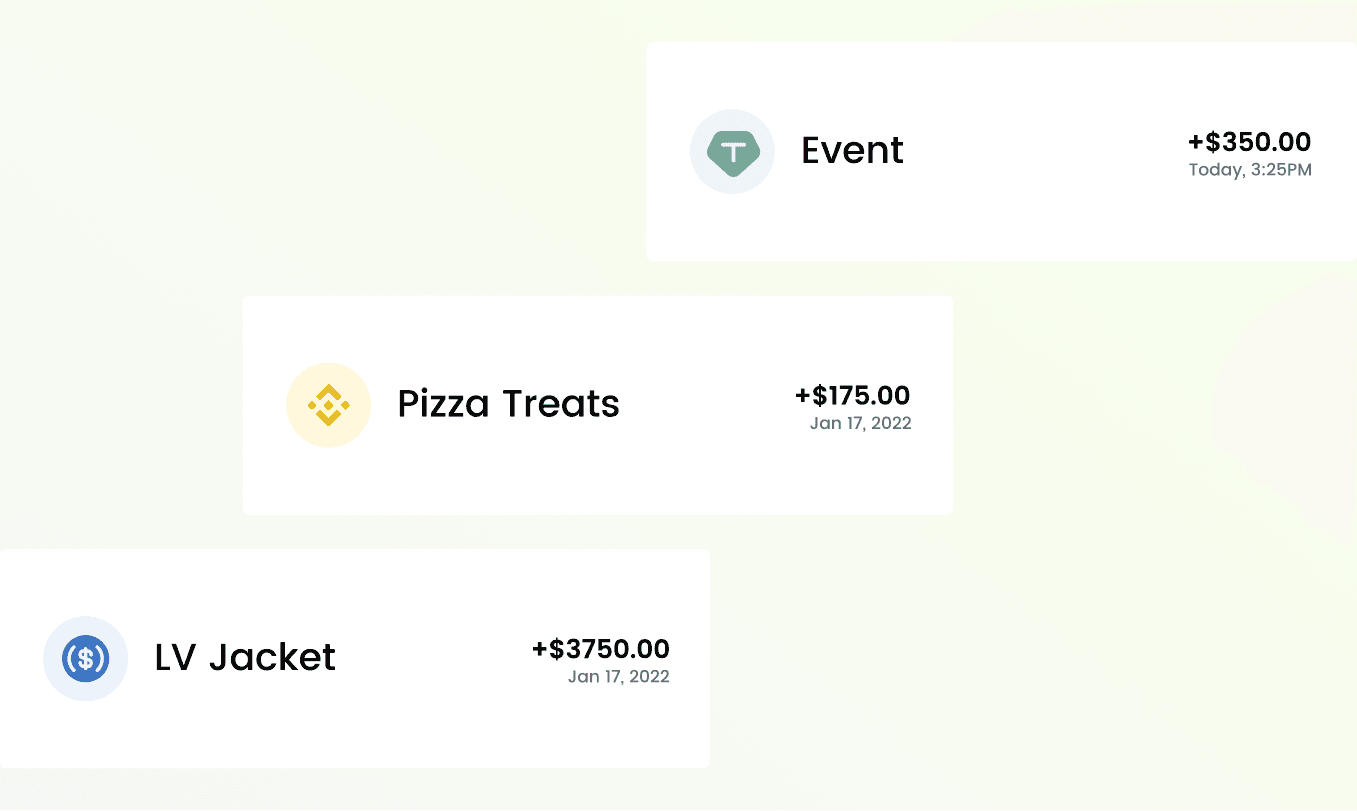This screenshot has width=1357, height=811.
Task: Click the white T letter in the Tether logo
Action: [x=733, y=151]
